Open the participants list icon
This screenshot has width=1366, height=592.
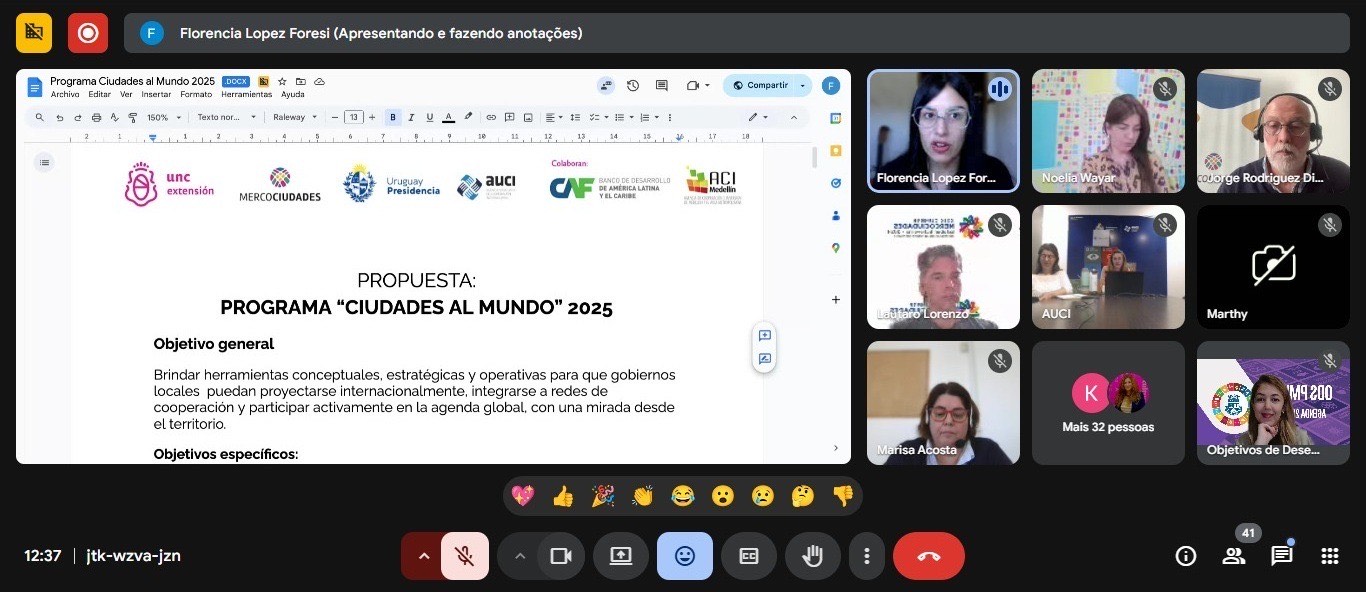(x=1233, y=556)
